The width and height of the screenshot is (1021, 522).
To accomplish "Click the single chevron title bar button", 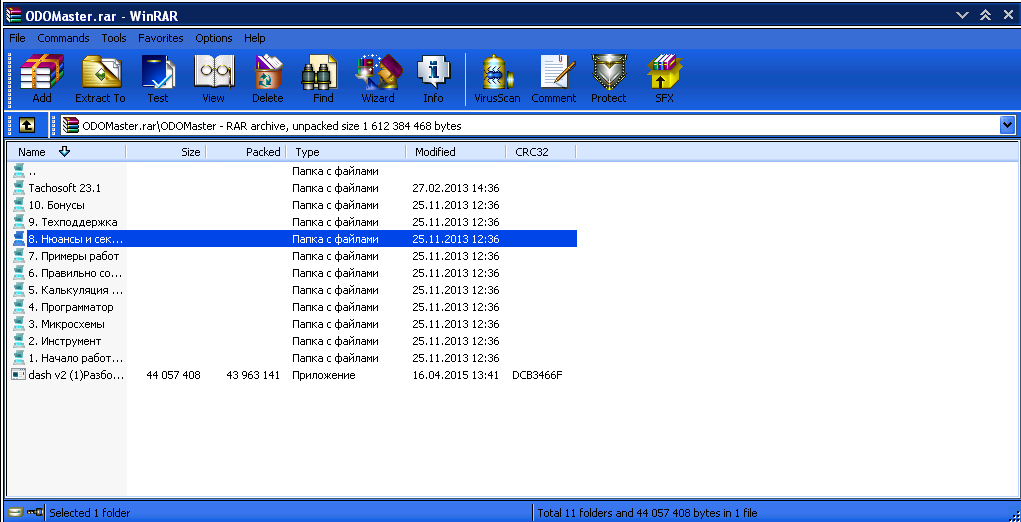I will (x=963, y=16).
